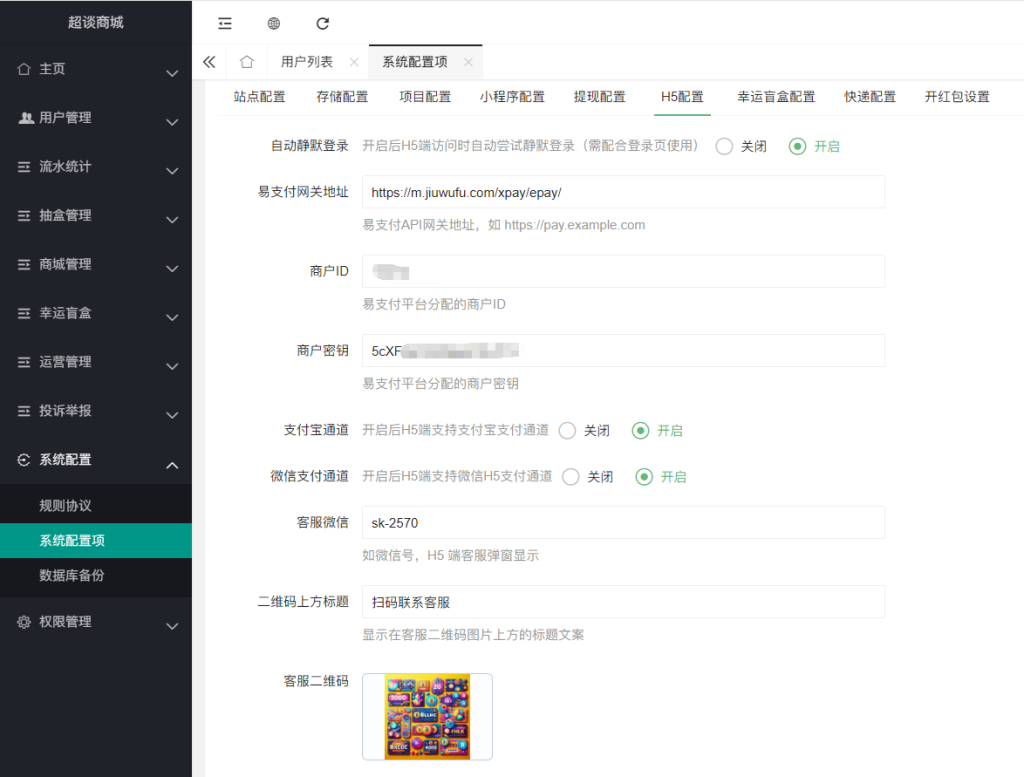Switch to the 提现配置 tab

coord(600,97)
